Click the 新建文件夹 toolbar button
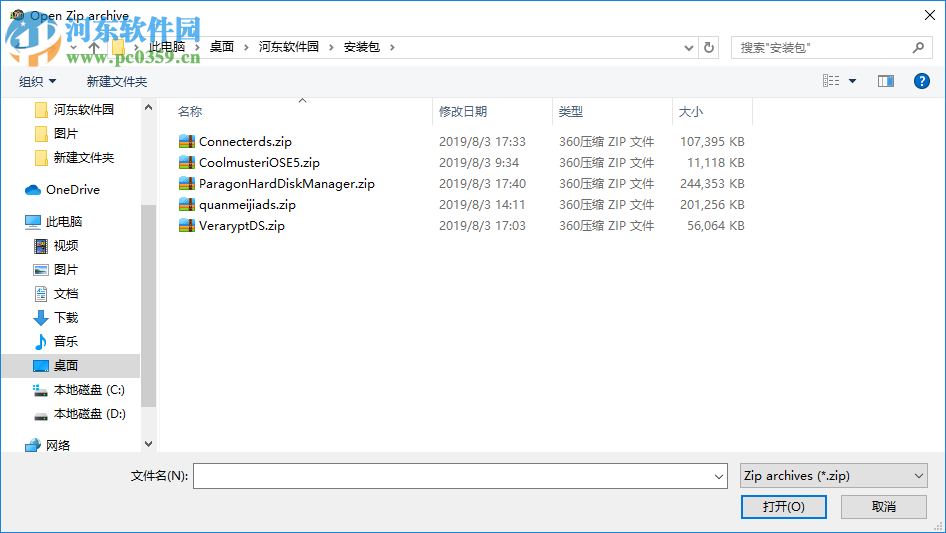 [x=116, y=81]
